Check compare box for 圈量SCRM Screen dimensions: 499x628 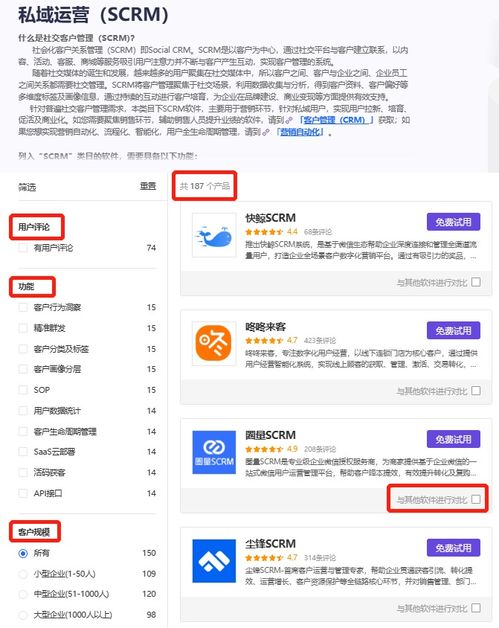476,499
